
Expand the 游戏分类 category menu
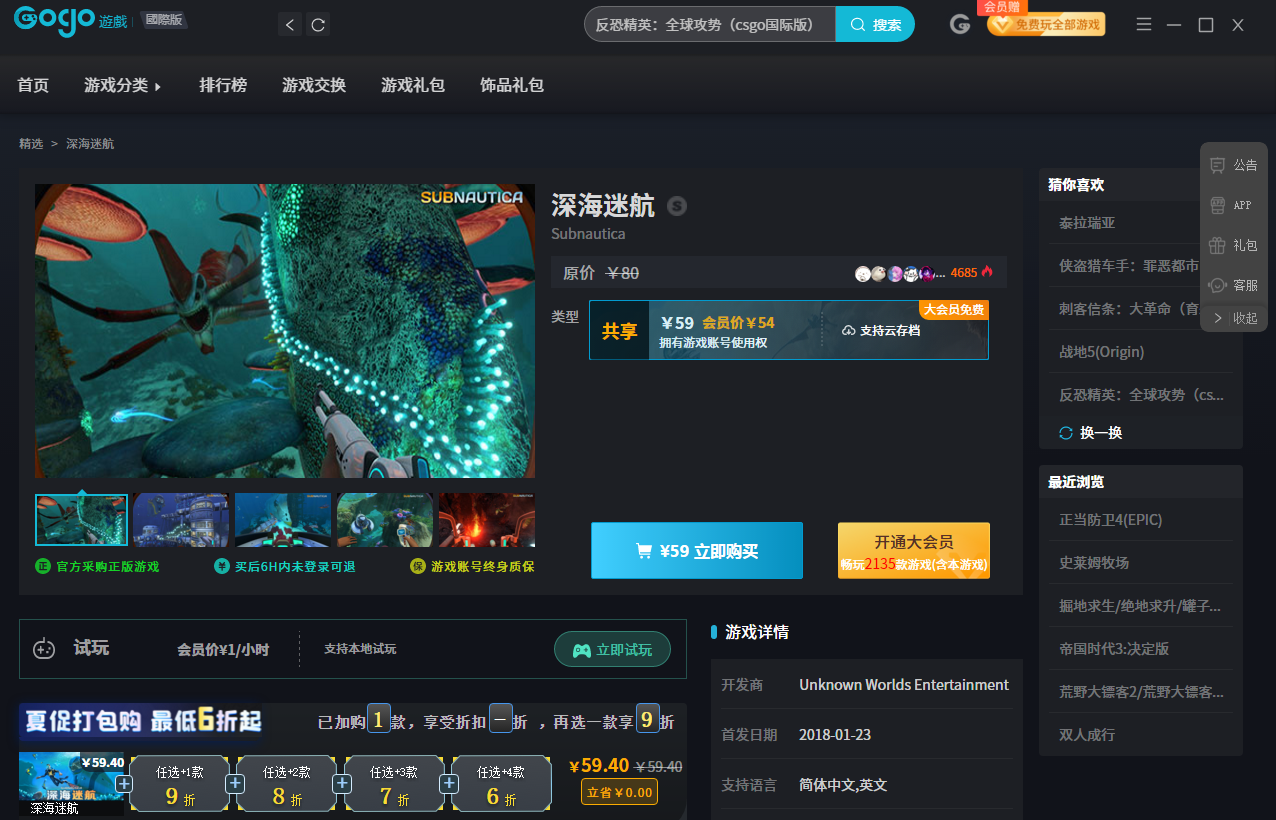(x=122, y=85)
